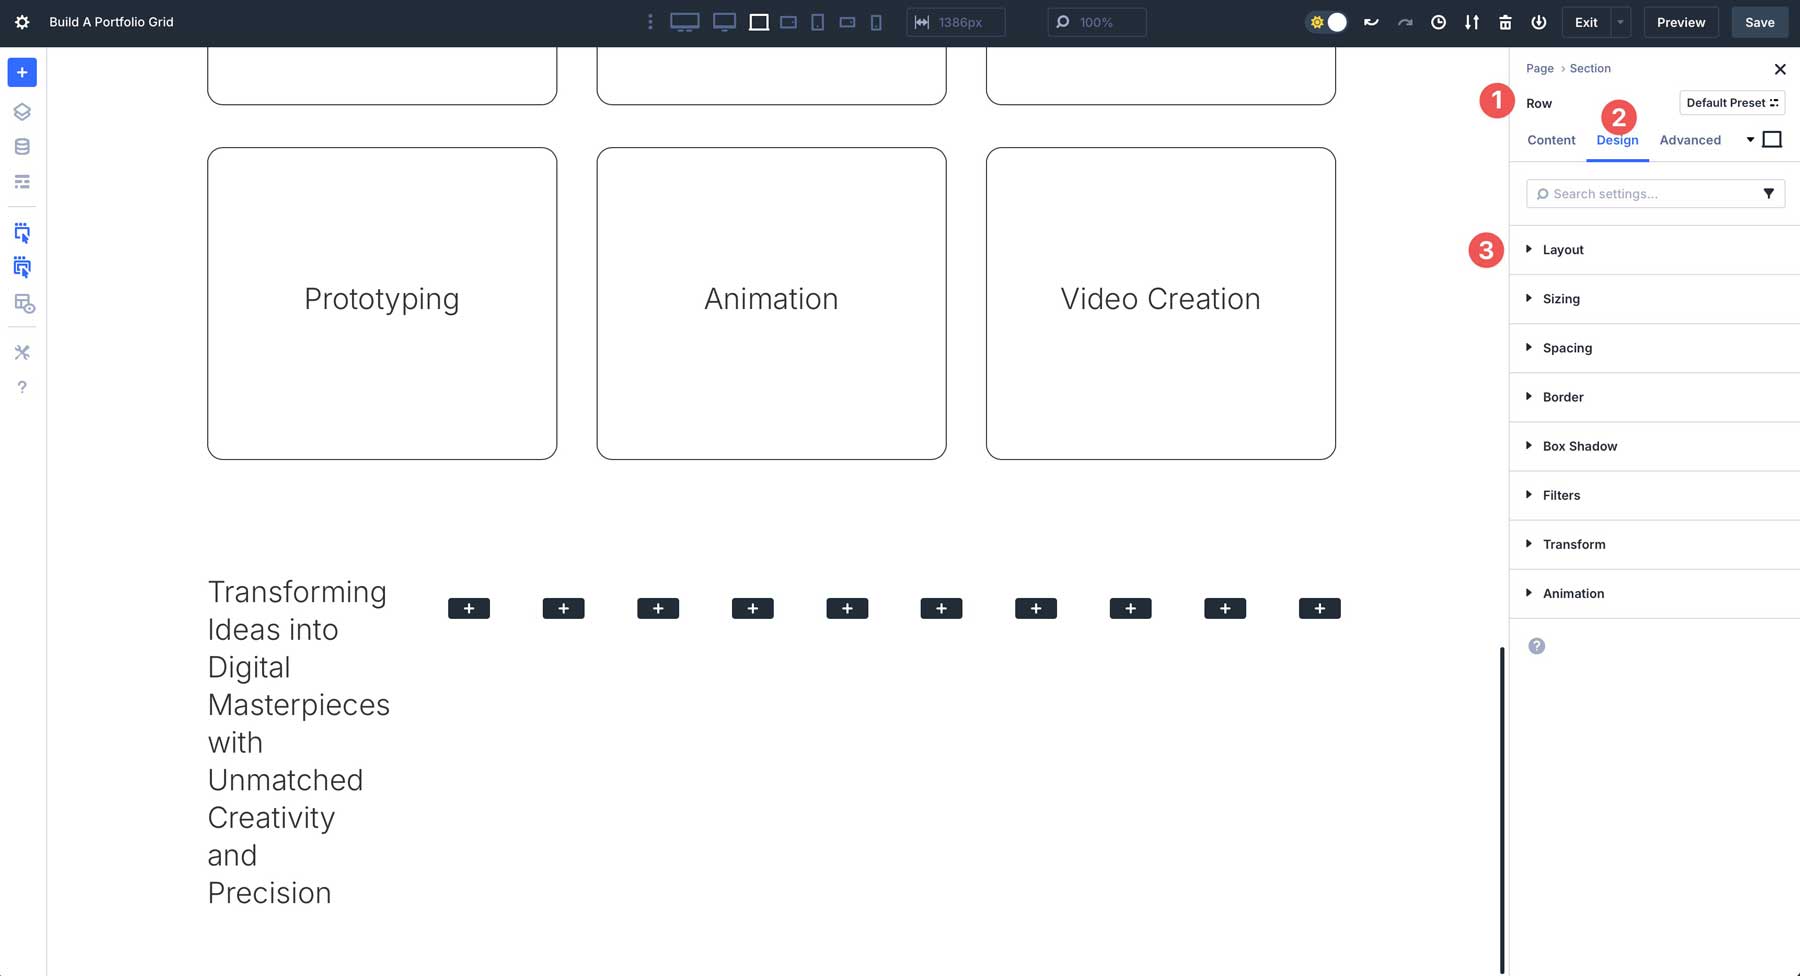Viewport: 1800px width, 976px height.
Task: Click the Save button
Action: point(1759,21)
